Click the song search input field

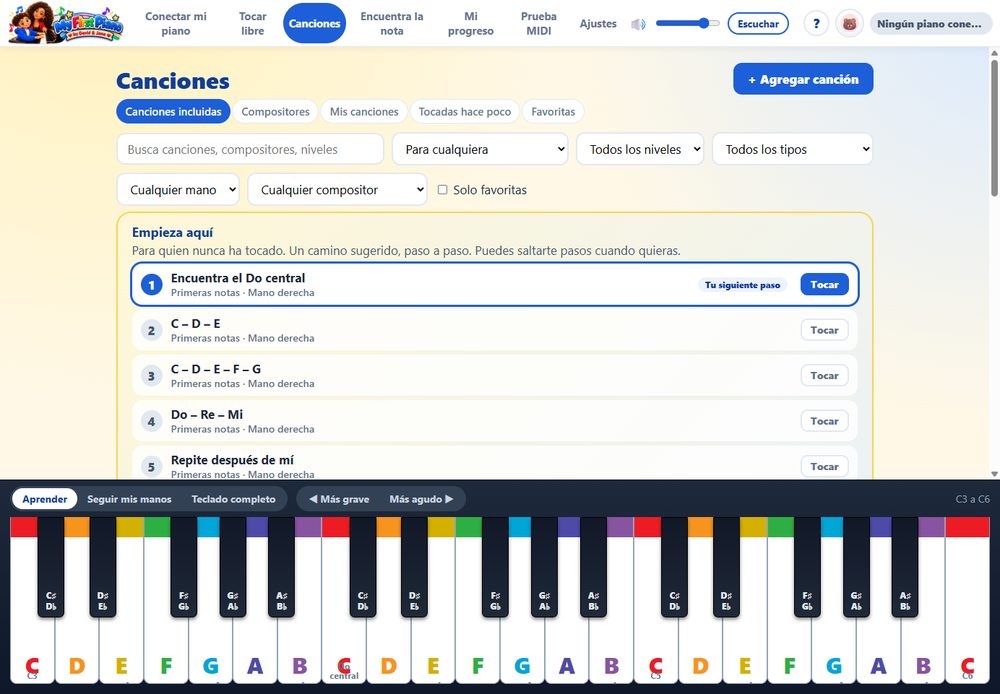coord(250,149)
